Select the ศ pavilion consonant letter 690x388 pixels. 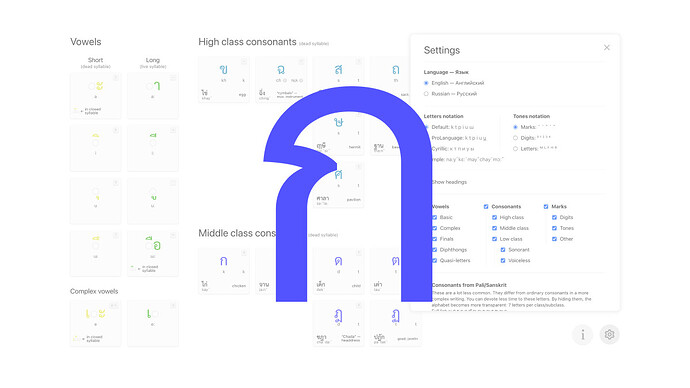point(338,175)
